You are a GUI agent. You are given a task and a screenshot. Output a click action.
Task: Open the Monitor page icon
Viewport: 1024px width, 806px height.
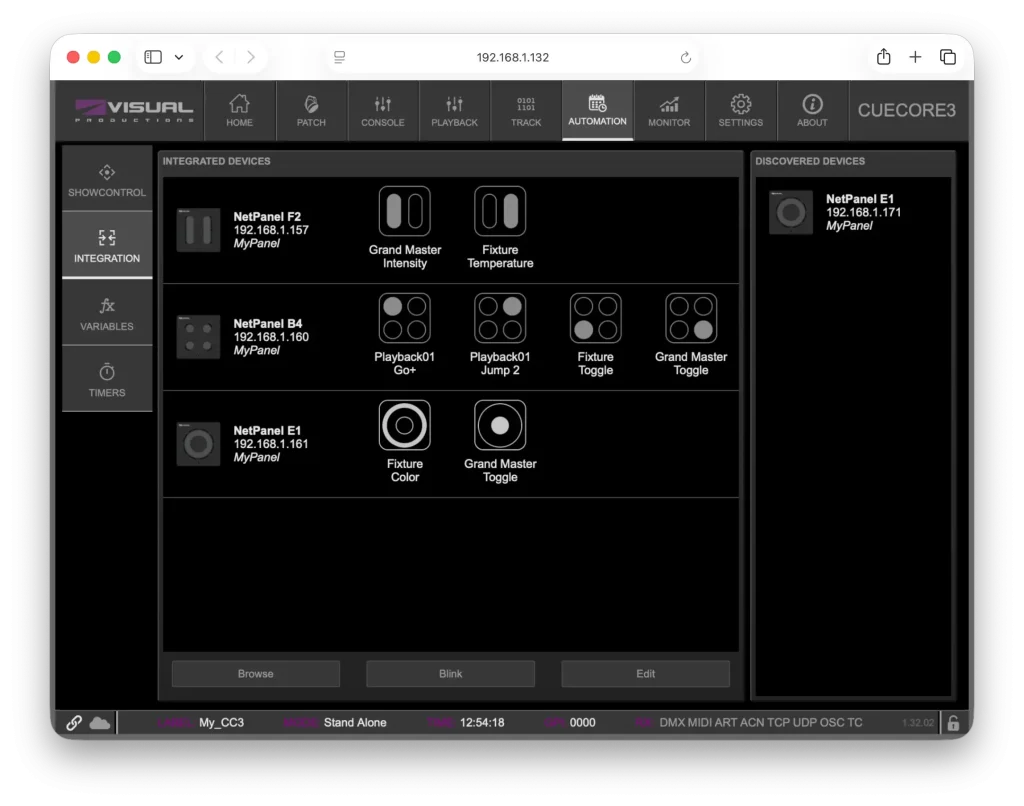pos(669,110)
